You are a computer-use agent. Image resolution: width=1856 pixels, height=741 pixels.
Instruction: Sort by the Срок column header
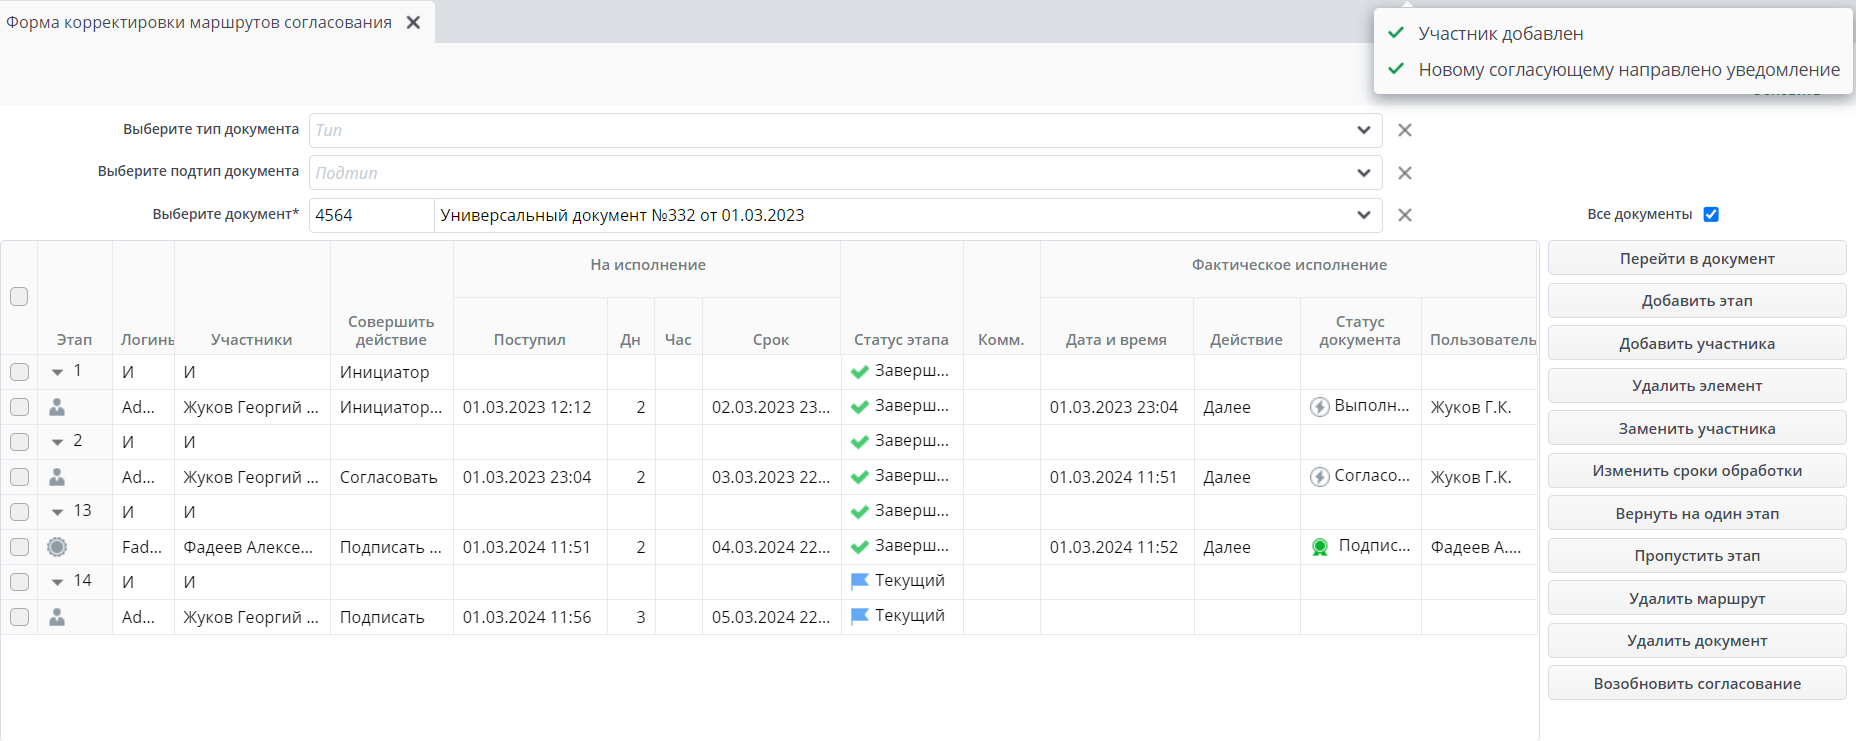point(770,339)
